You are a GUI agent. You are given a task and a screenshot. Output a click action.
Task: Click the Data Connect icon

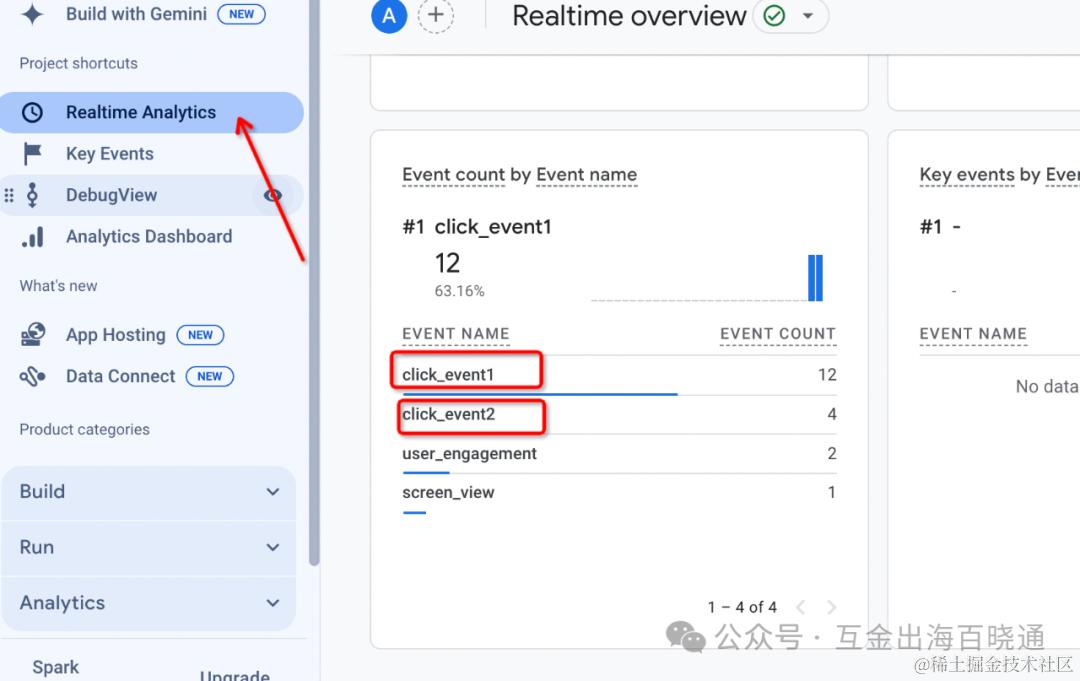pos(32,377)
